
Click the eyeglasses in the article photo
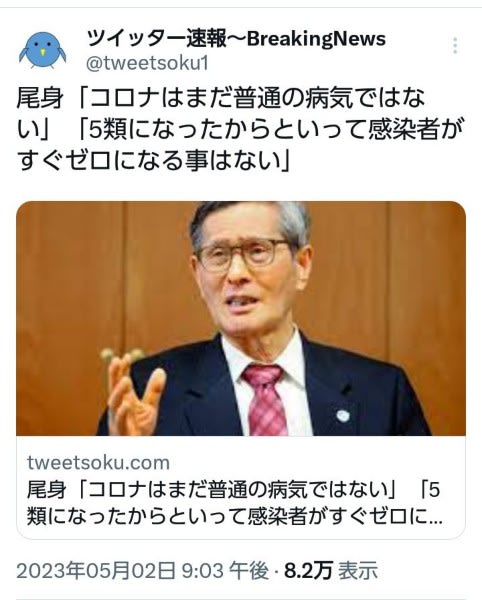pyautogui.click(x=243, y=254)
